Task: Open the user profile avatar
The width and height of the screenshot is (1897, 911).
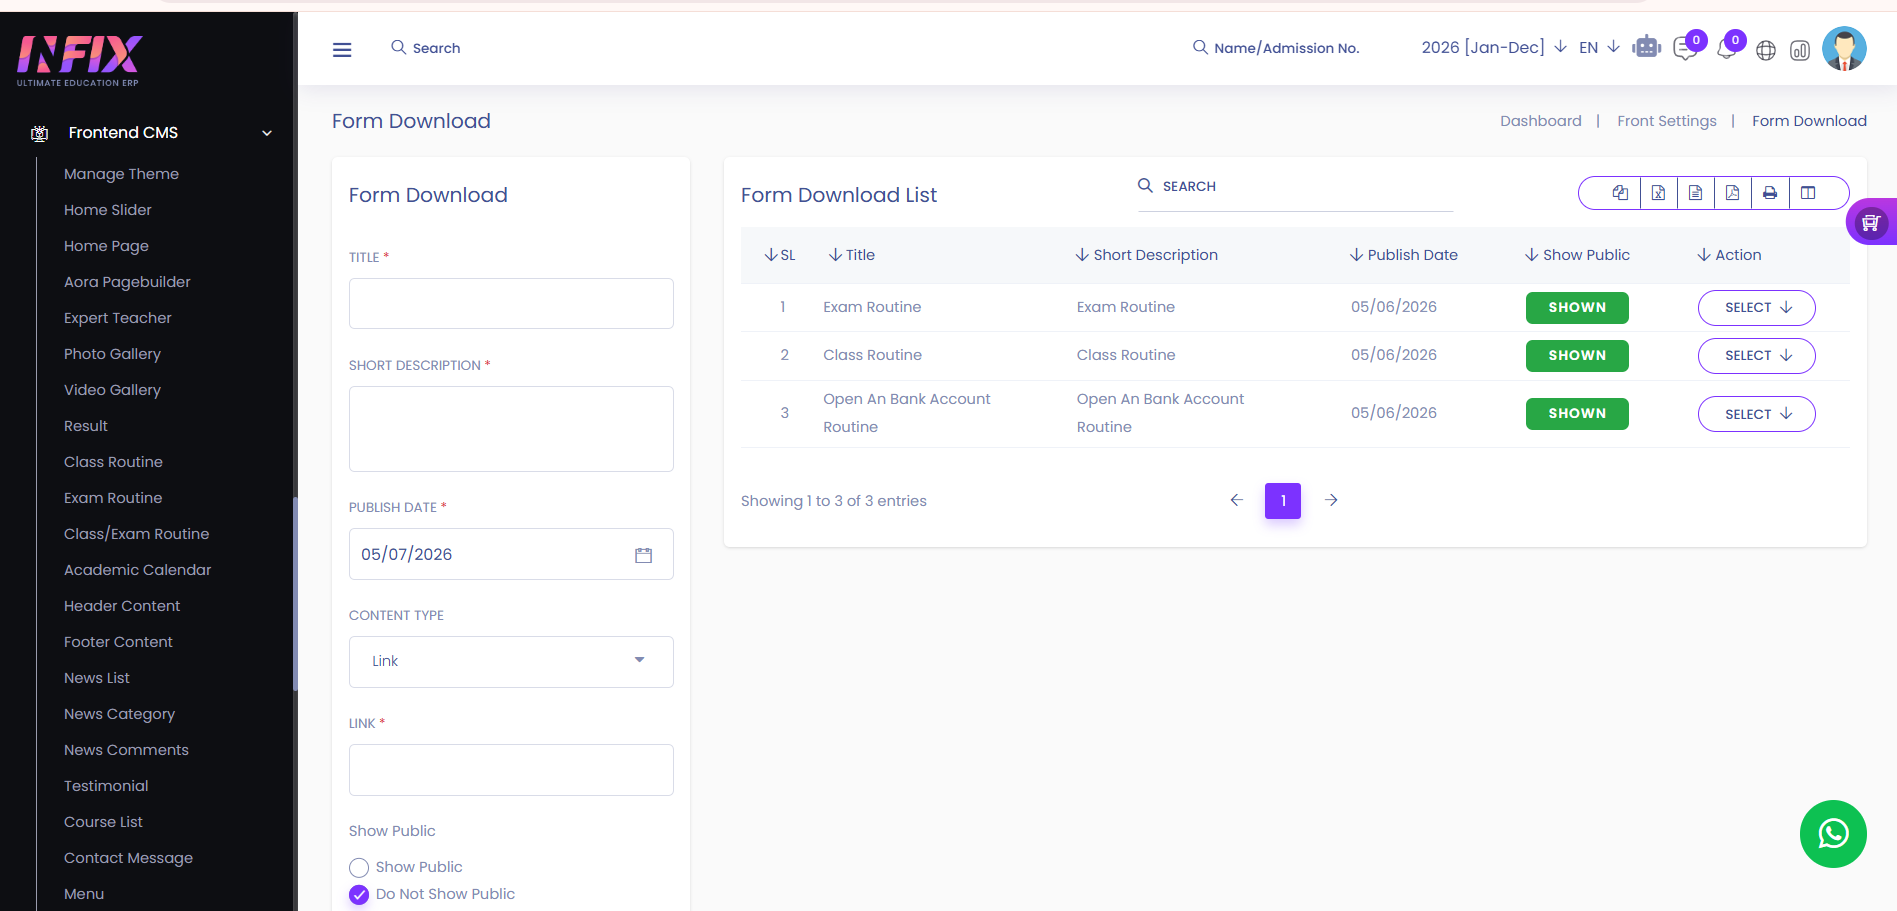Action: 1844,48
